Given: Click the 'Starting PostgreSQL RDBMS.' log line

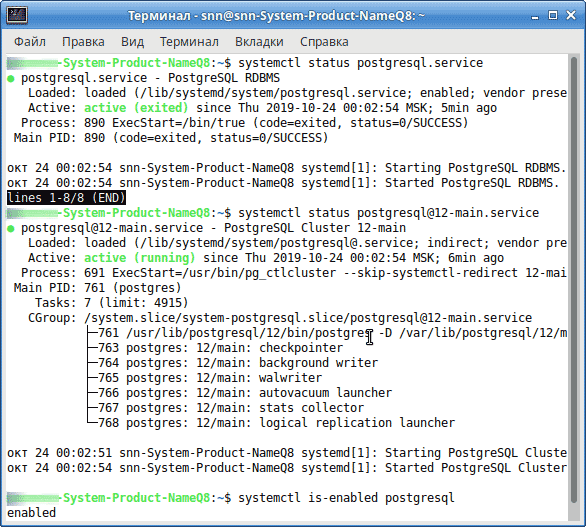Looking at the screenshot, I should point(287,168).
